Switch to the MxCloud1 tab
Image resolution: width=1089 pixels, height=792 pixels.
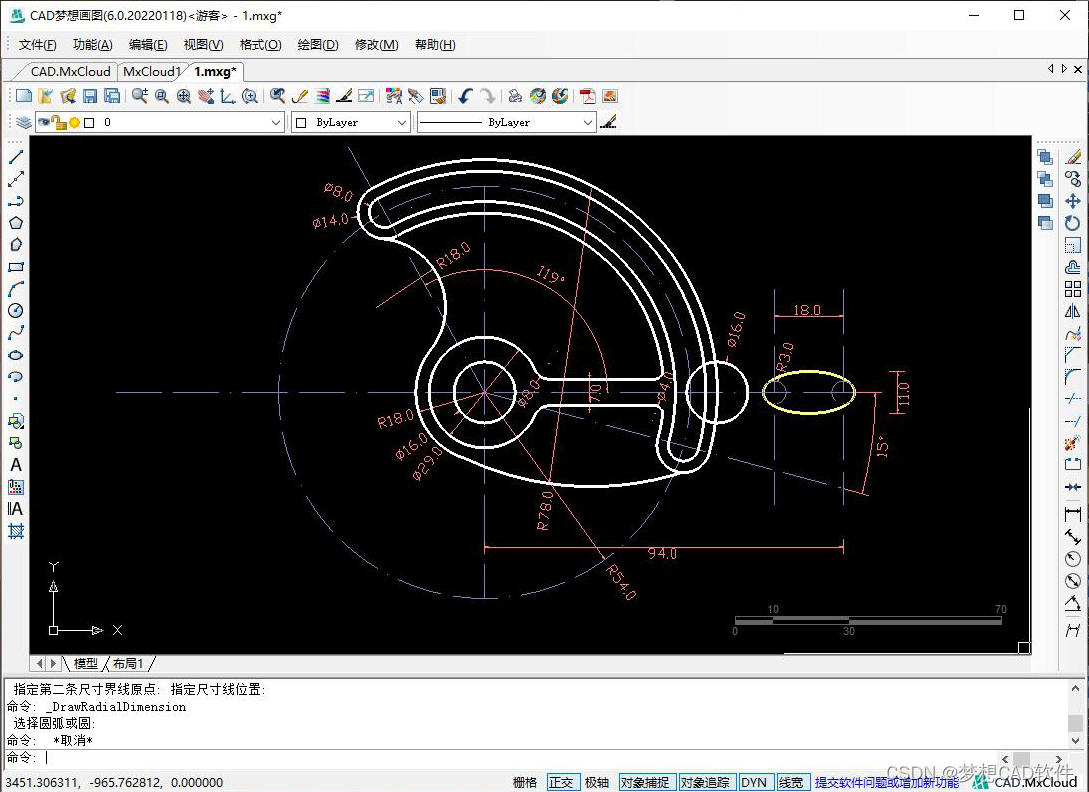[151, 72]
